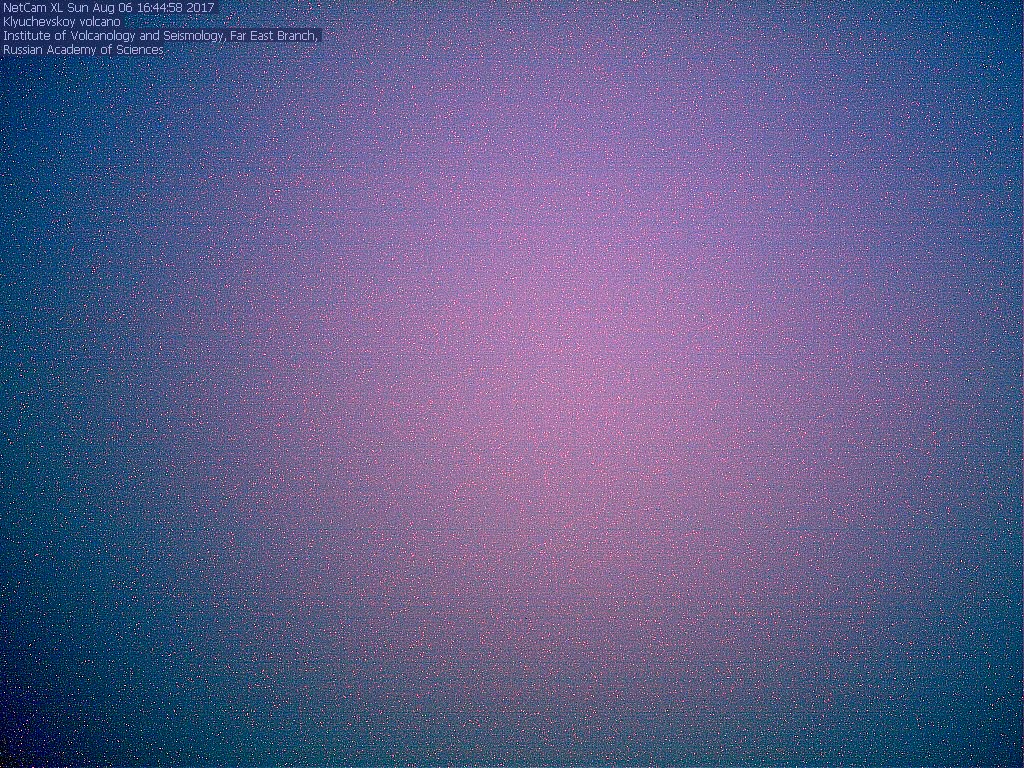Click the 'Russian Academy of Sciences' text line
This screenshot has width=1024, height=768.
[83, 50]
